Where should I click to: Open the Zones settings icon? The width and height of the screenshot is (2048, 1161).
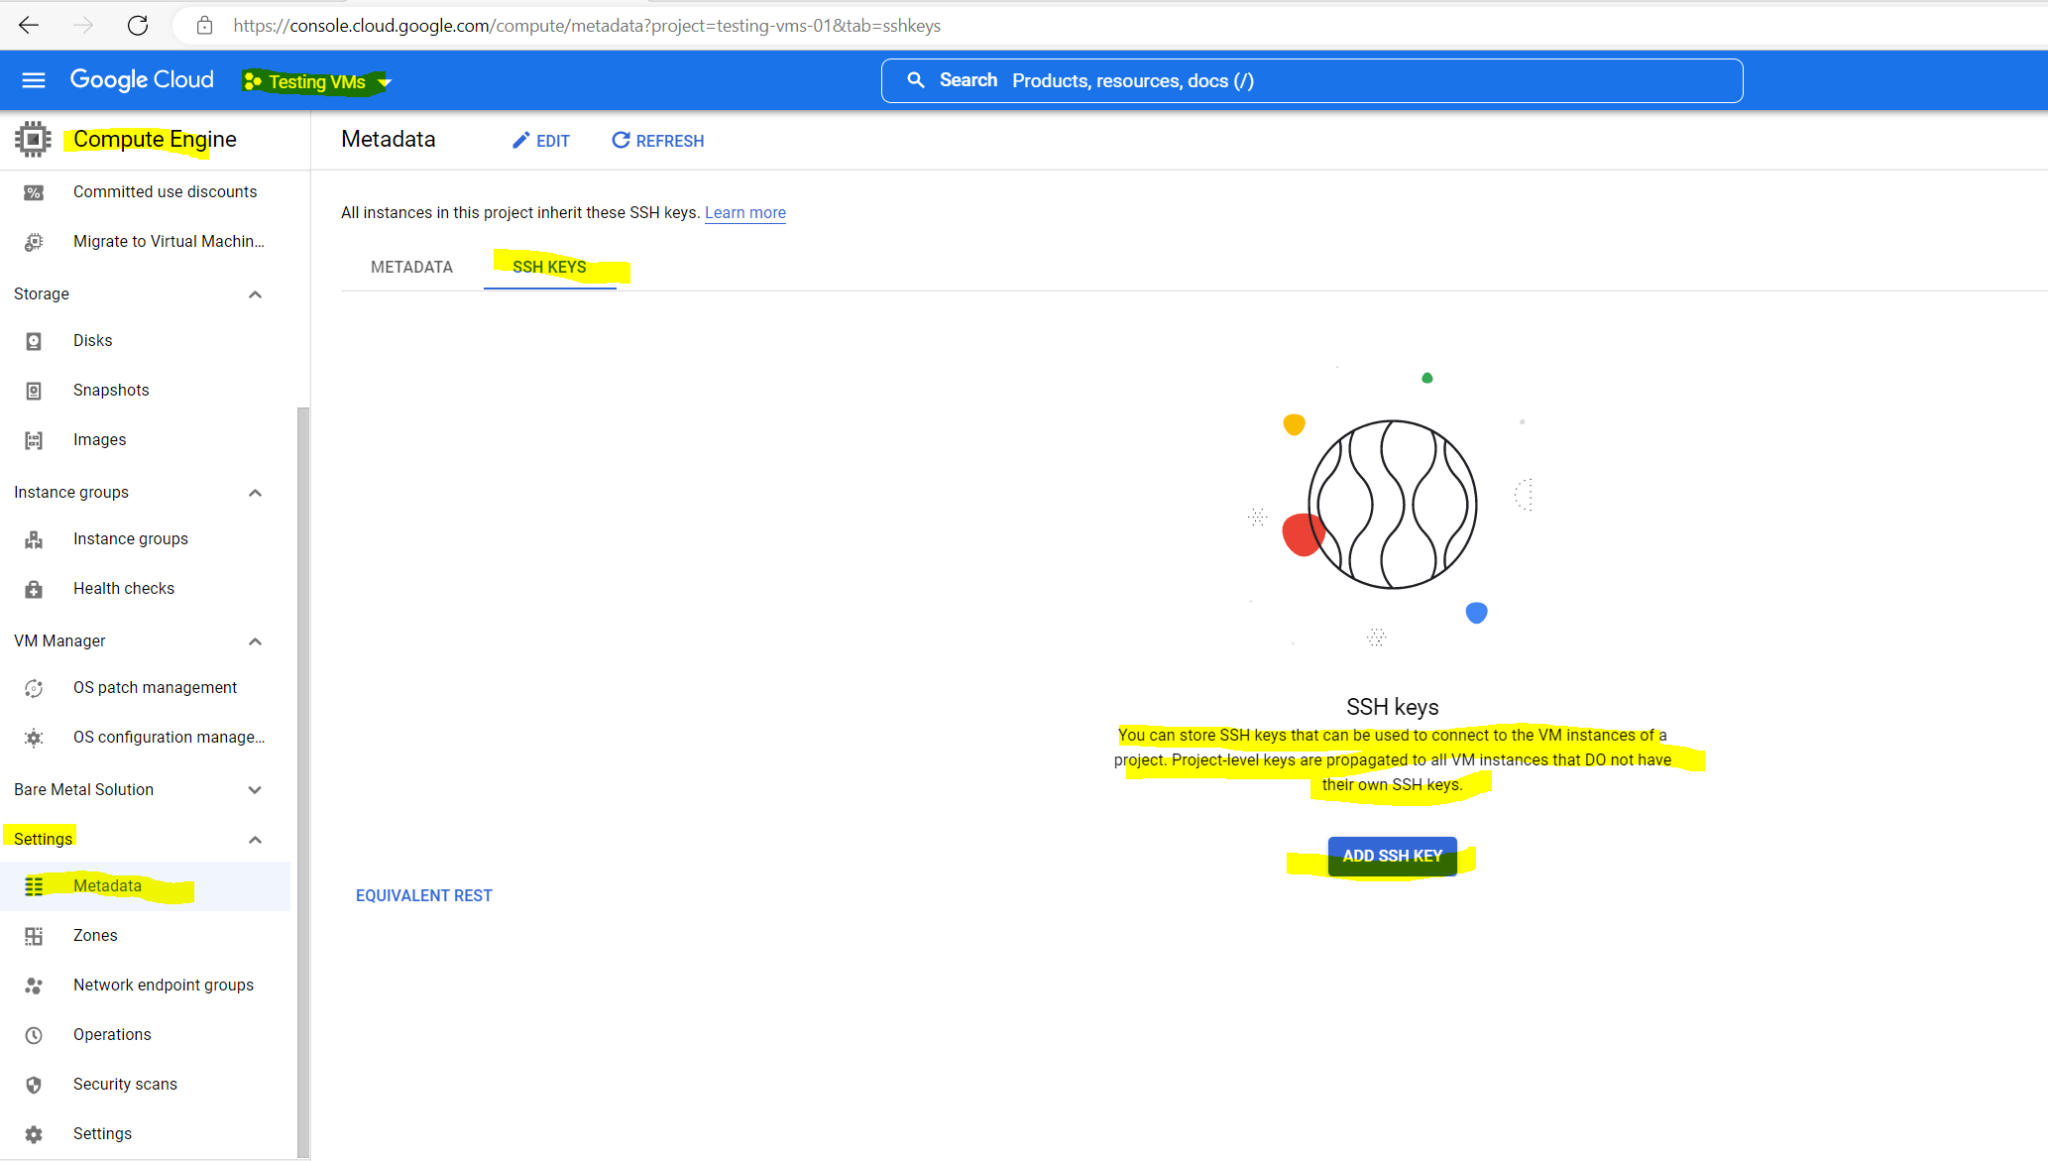(34, 935)
